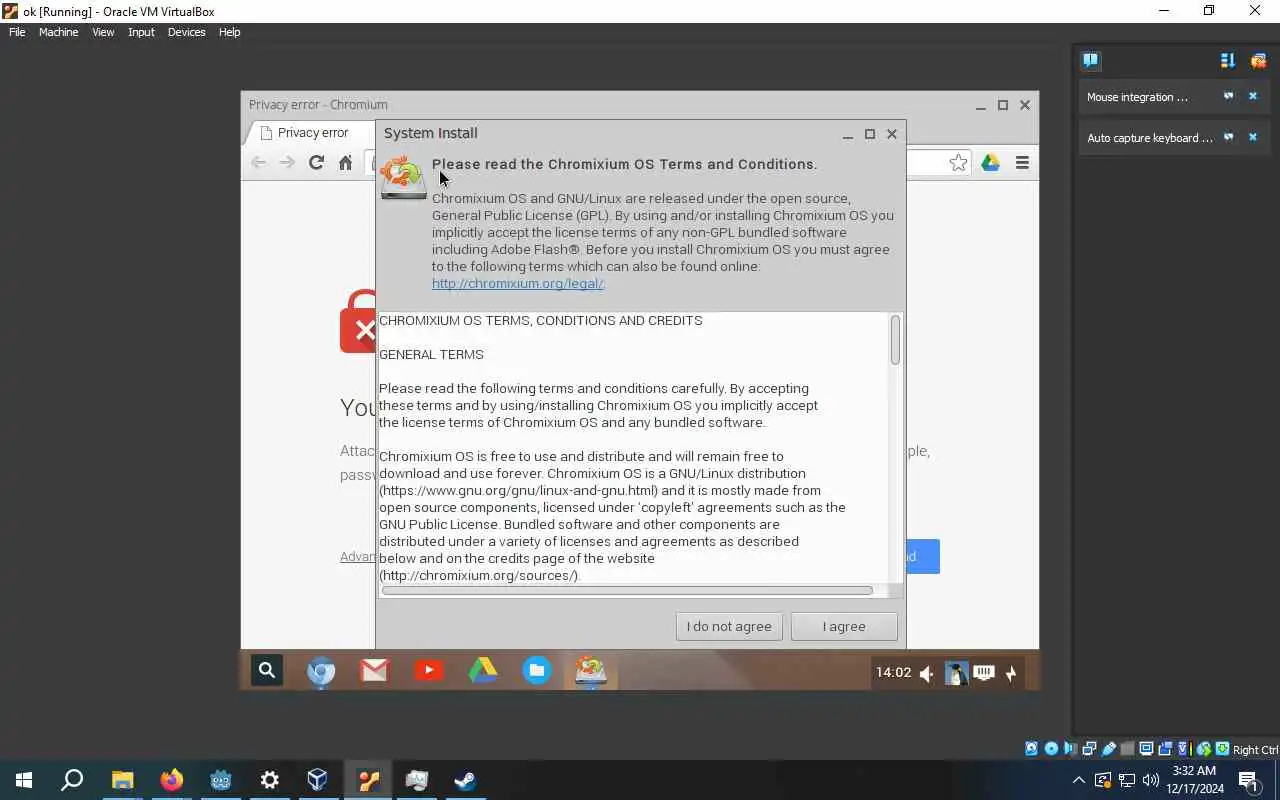Click the "I do not agree" button

click(x=729, y=626)
